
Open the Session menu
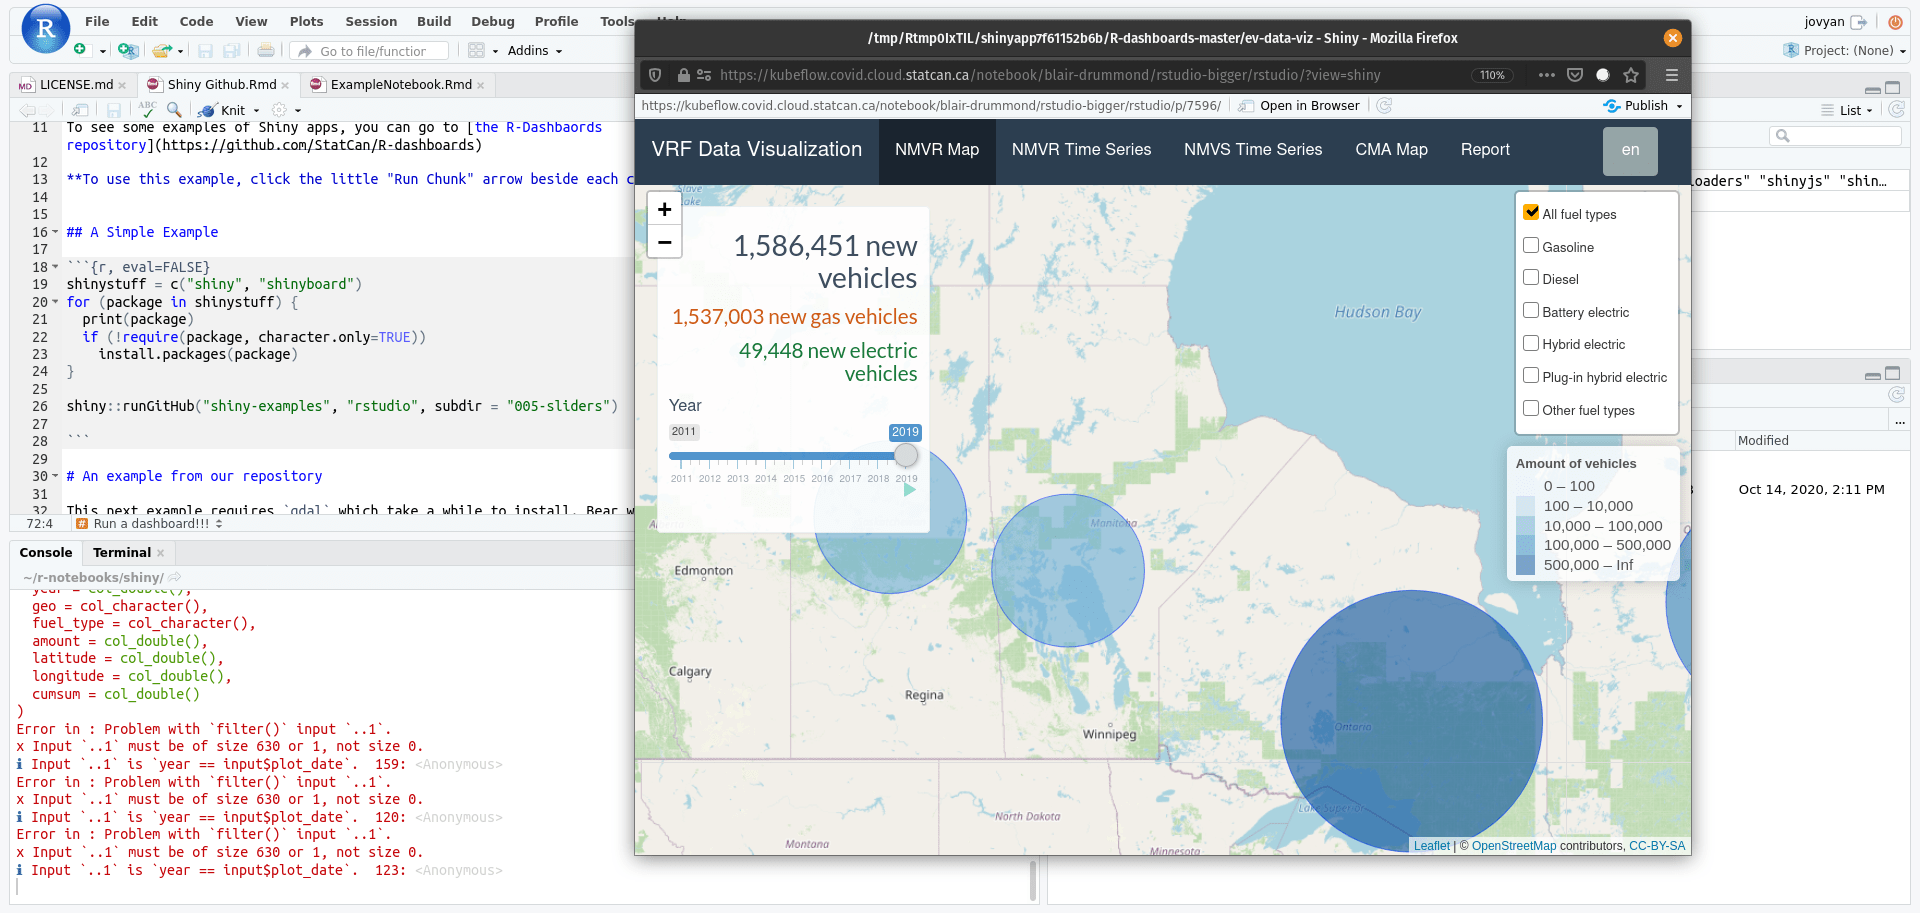pyautogui.click(x=371, y=21)
